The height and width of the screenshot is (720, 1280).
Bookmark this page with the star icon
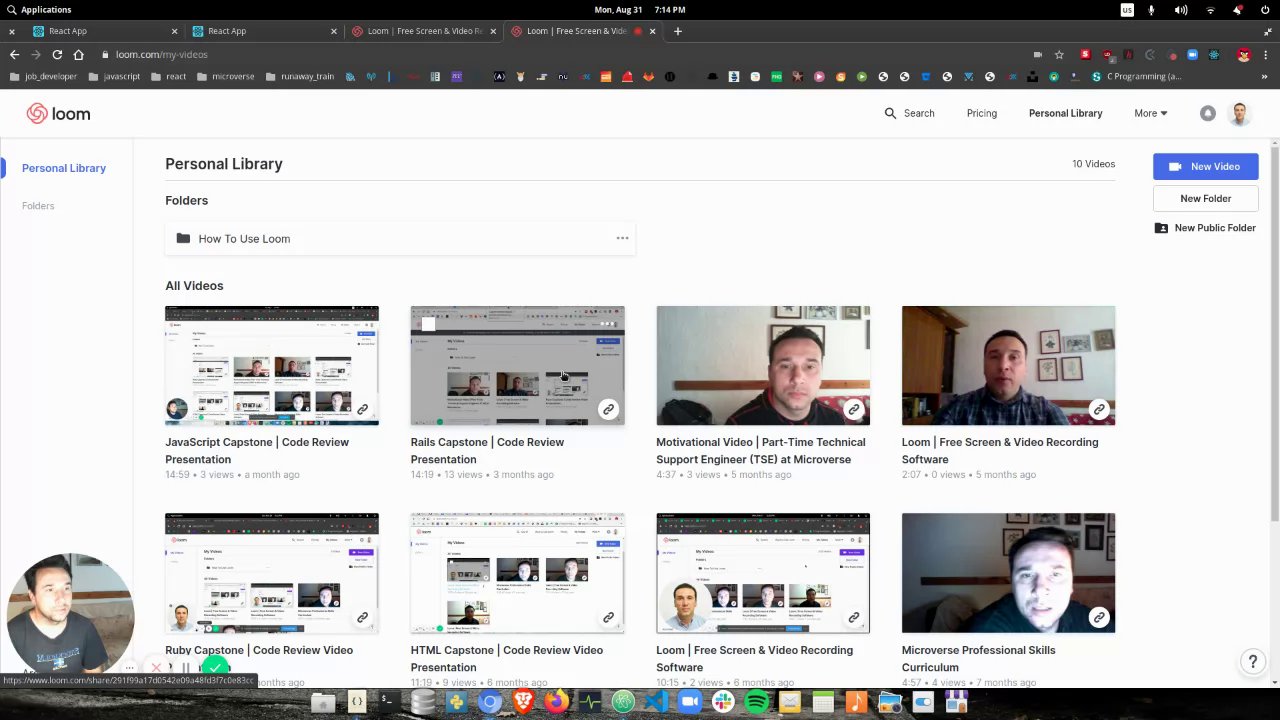pyautogui.click(x=1059, y=54)
